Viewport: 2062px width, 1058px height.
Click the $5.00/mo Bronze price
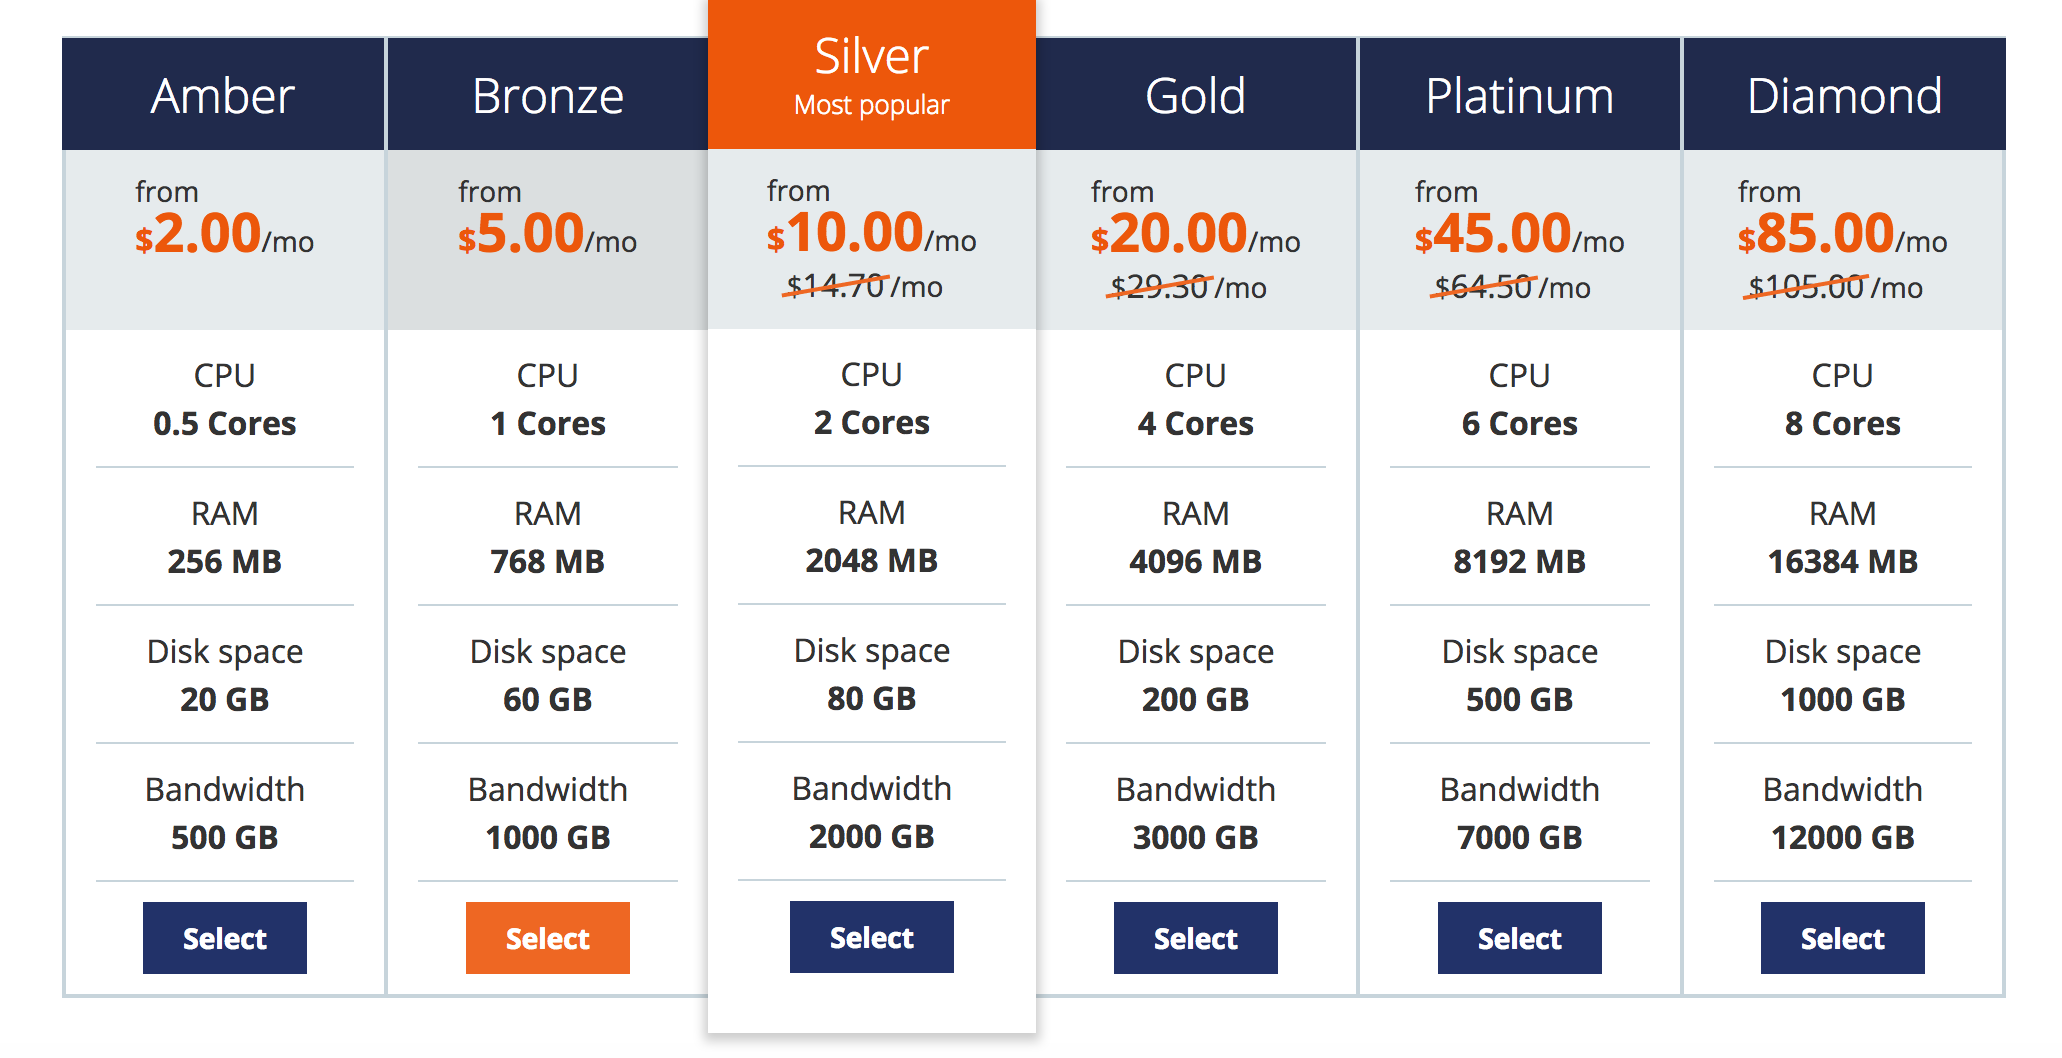click(547, 235)
